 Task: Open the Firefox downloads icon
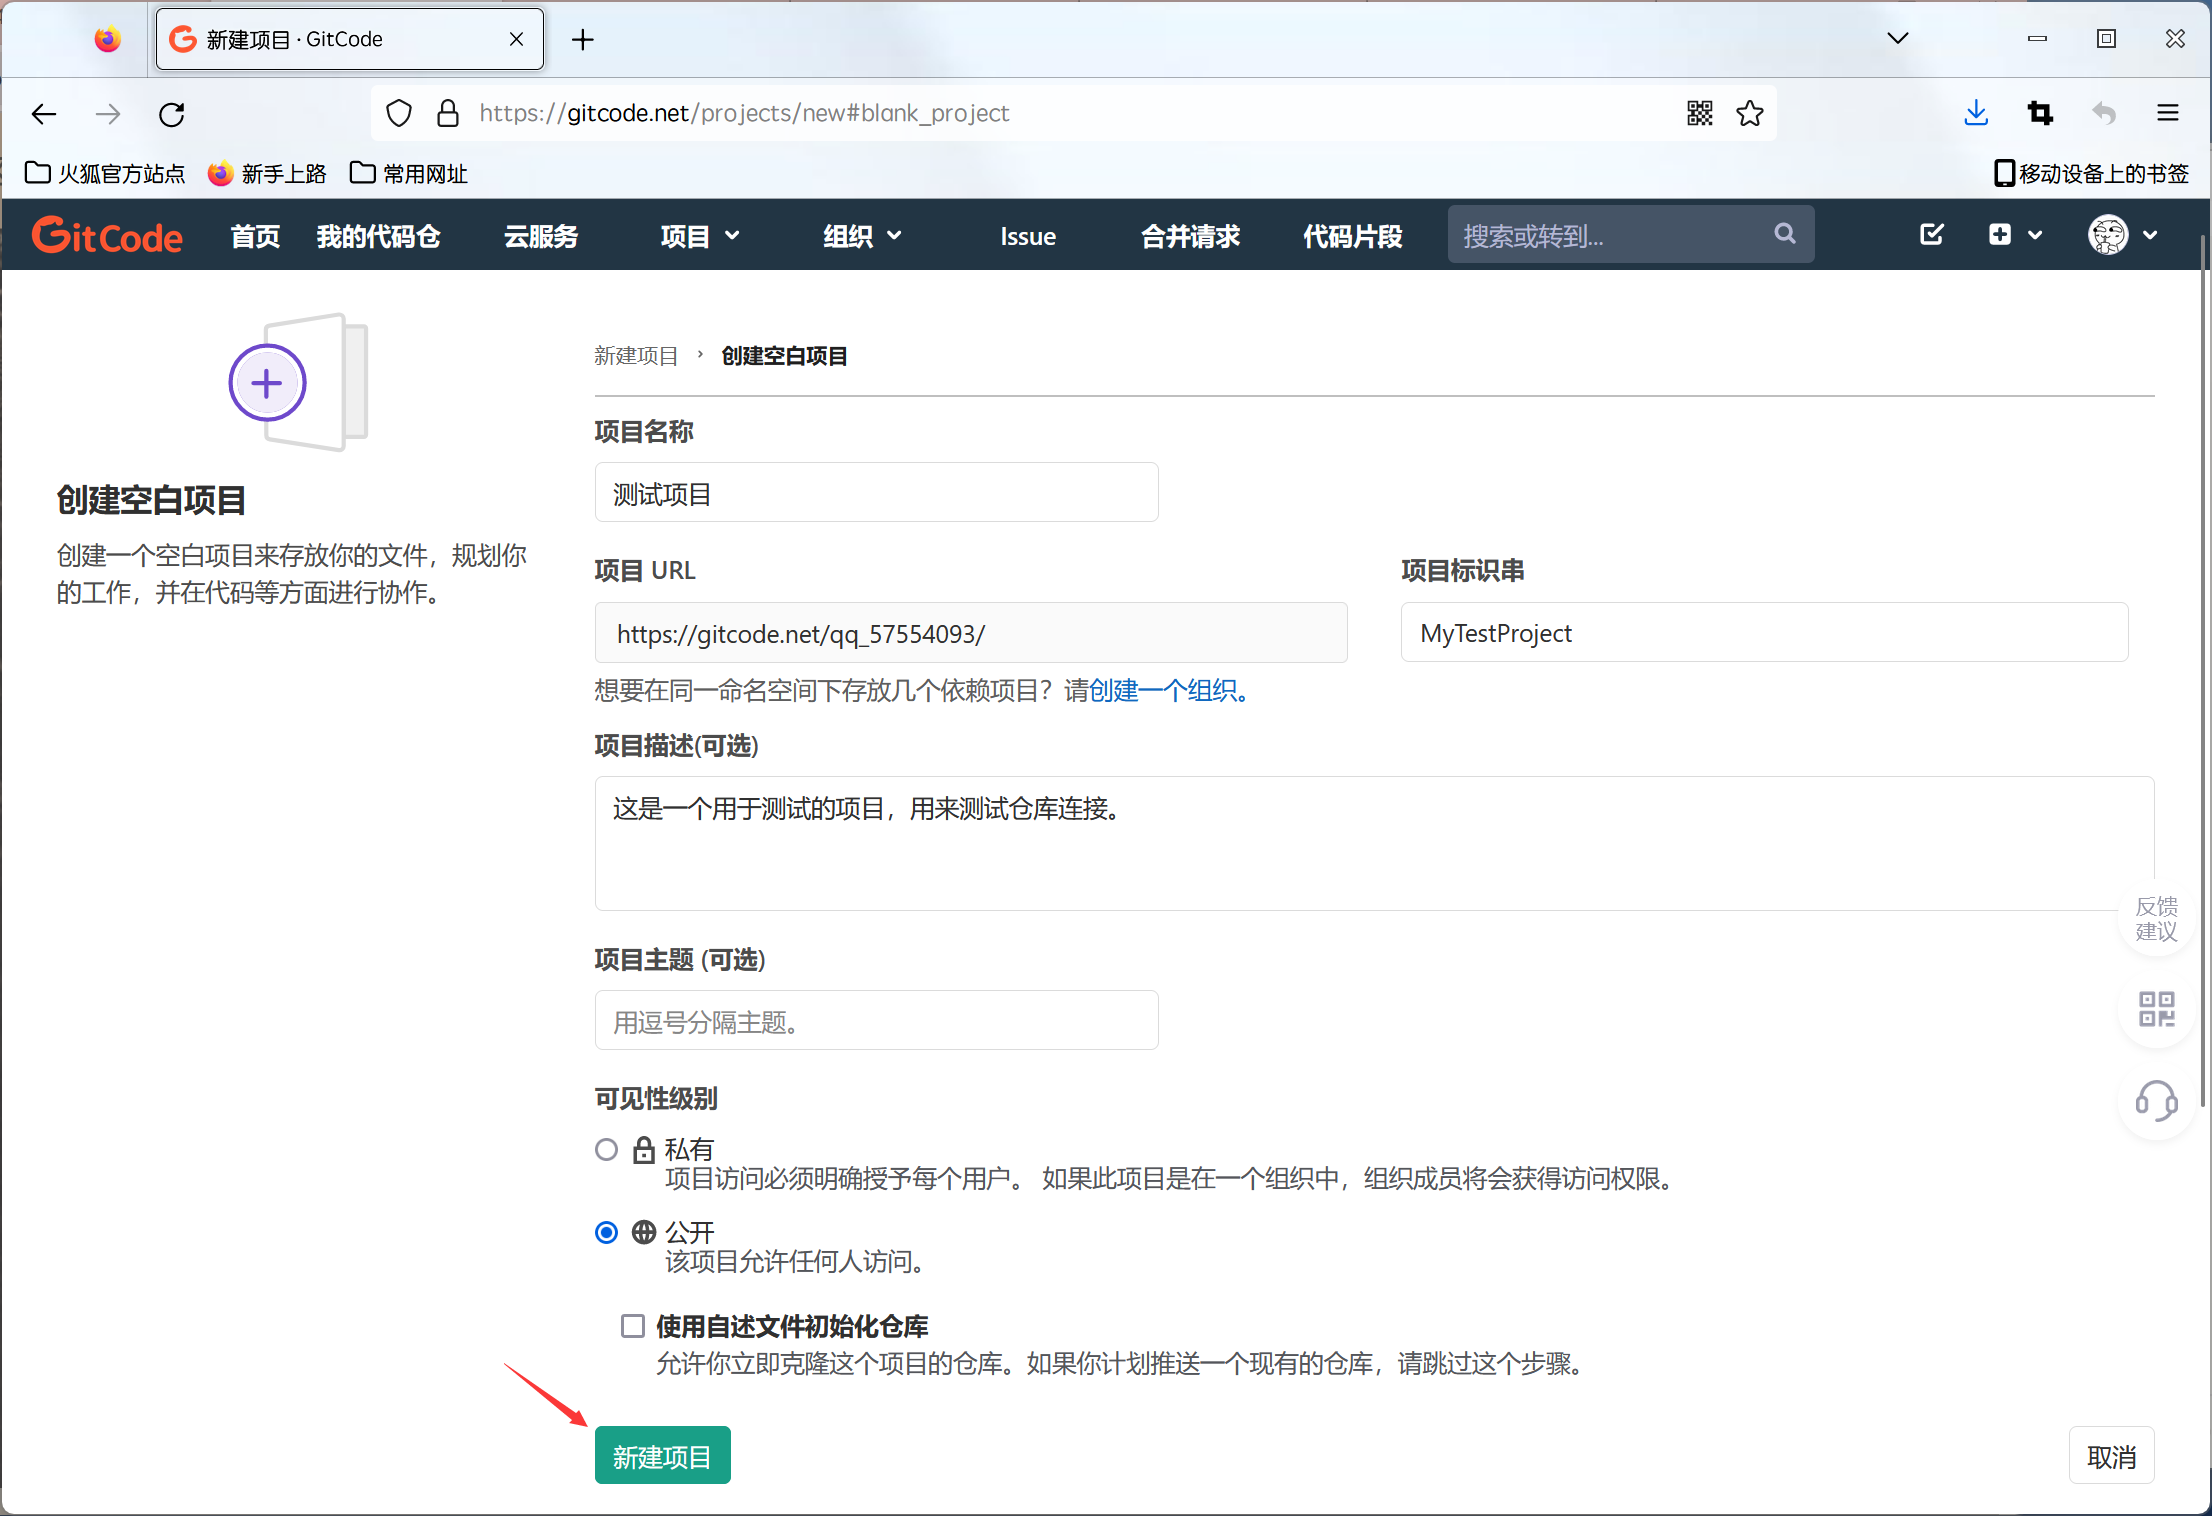tap(1975, 113)
